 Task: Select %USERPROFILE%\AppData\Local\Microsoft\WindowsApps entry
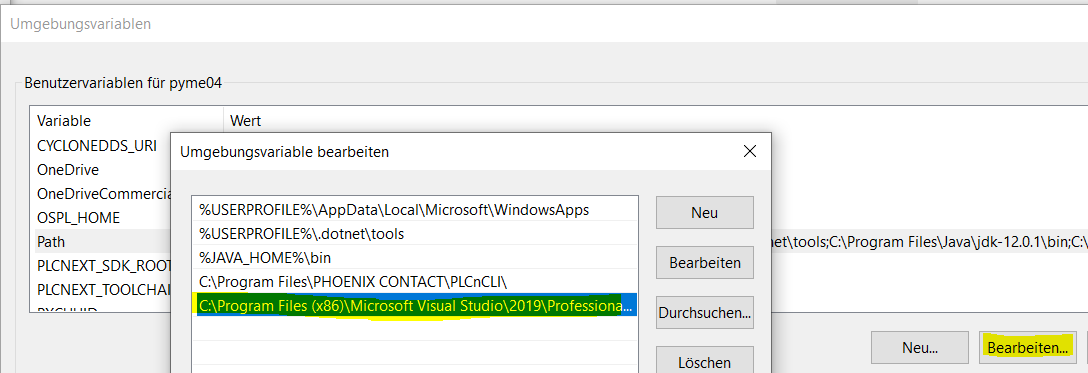(x=414, y=209)
